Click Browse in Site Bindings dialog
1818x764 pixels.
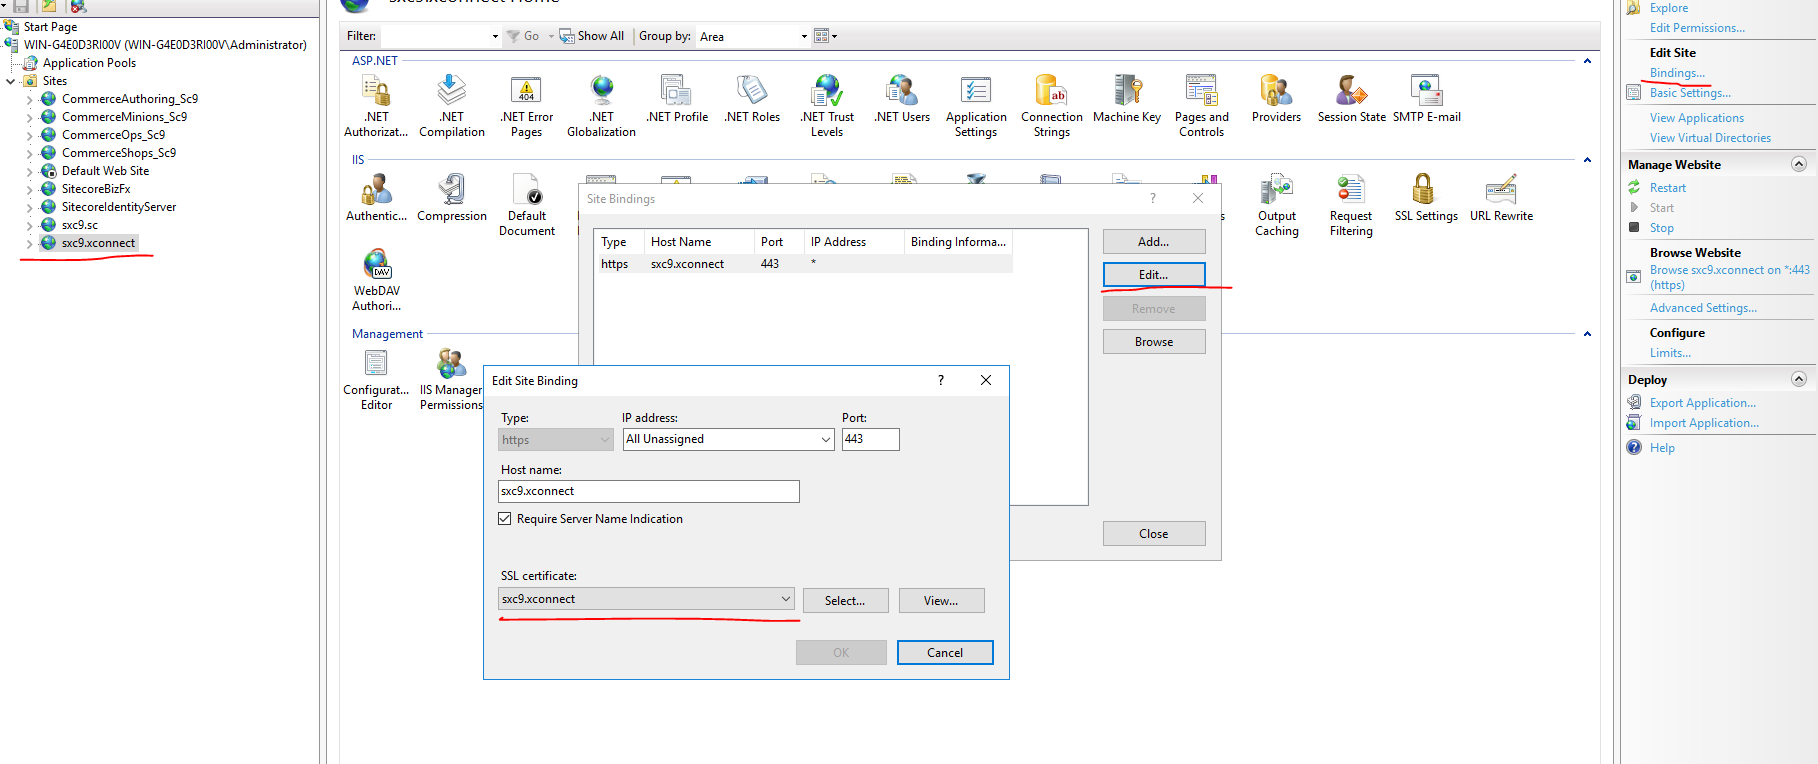coord(1154,341)
